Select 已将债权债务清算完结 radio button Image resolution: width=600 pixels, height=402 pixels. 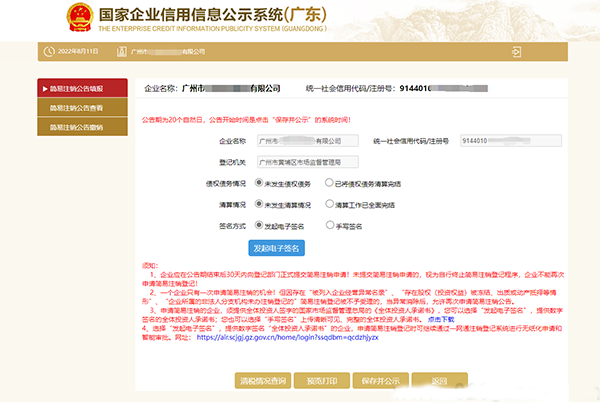[329, 183]
